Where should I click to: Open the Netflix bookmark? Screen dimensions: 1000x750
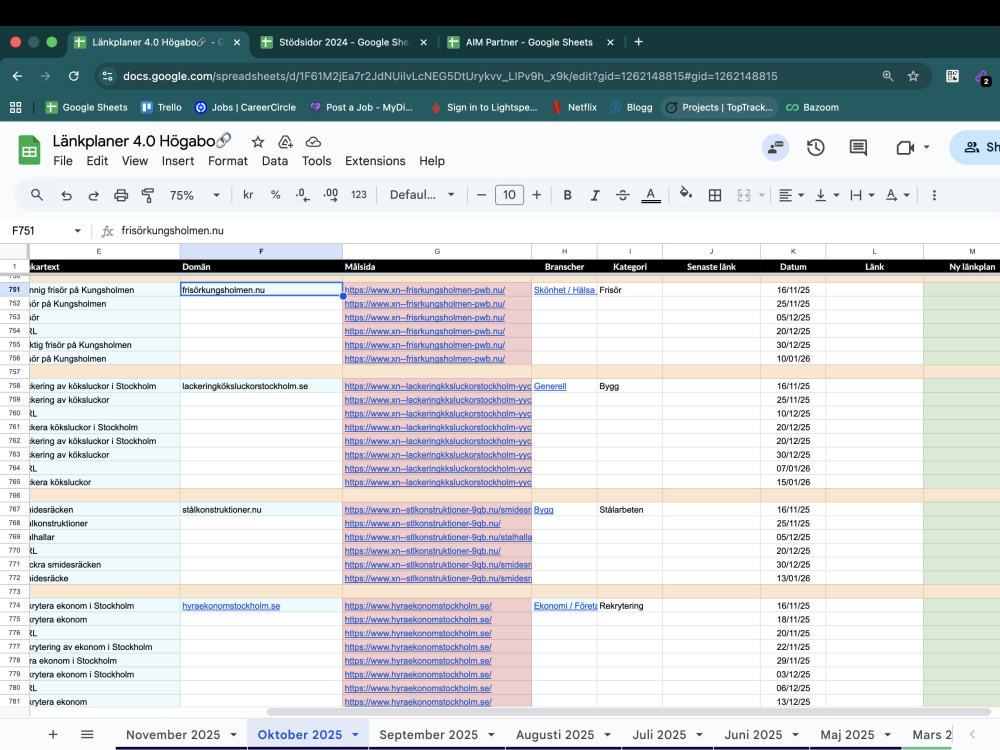point(574,107)
